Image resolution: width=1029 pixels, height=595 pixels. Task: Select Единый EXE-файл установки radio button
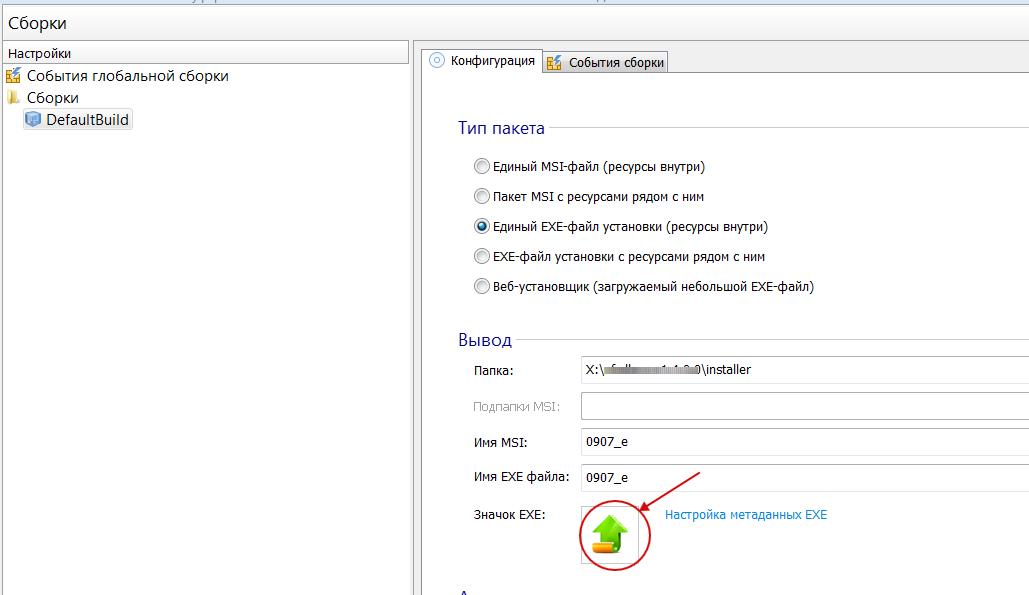(482, 227)
